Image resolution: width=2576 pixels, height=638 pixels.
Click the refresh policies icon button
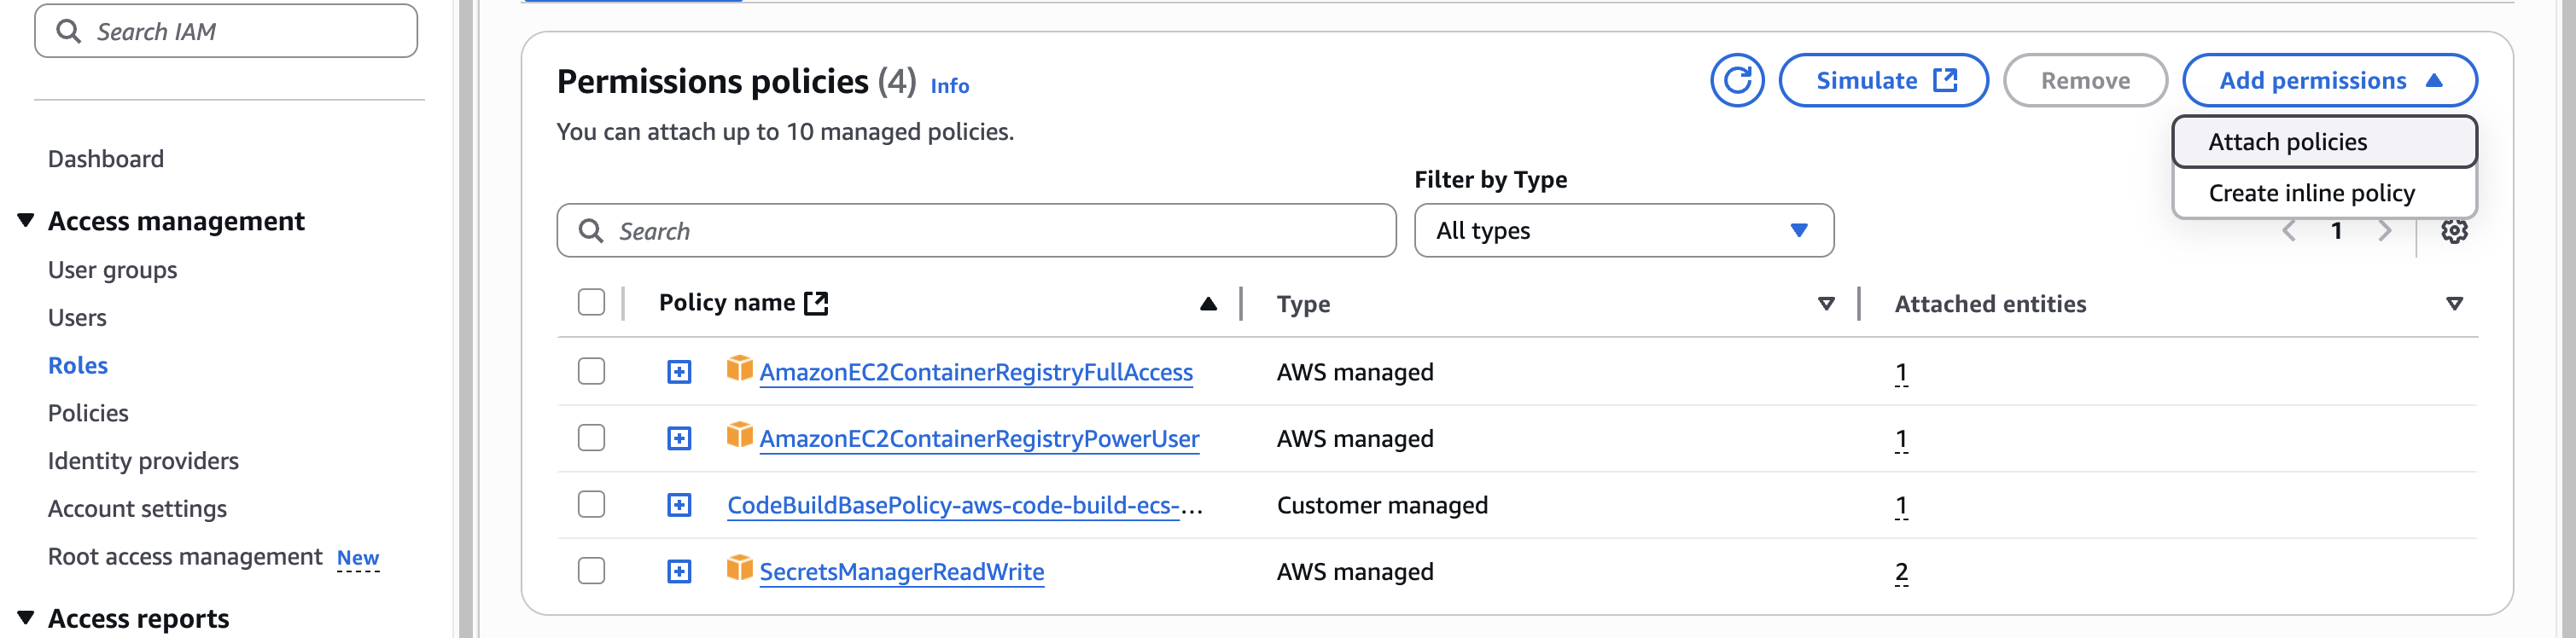tap(1737, 80)
